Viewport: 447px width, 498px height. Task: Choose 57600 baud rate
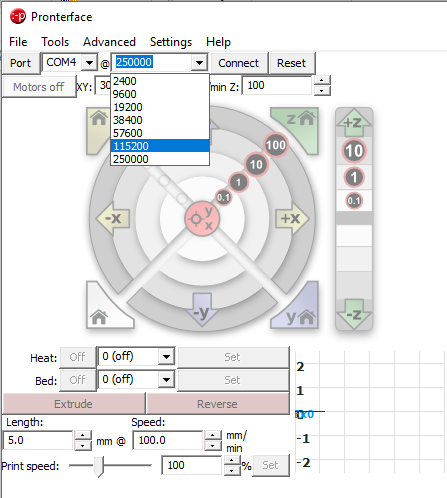(x=160, y=133)
